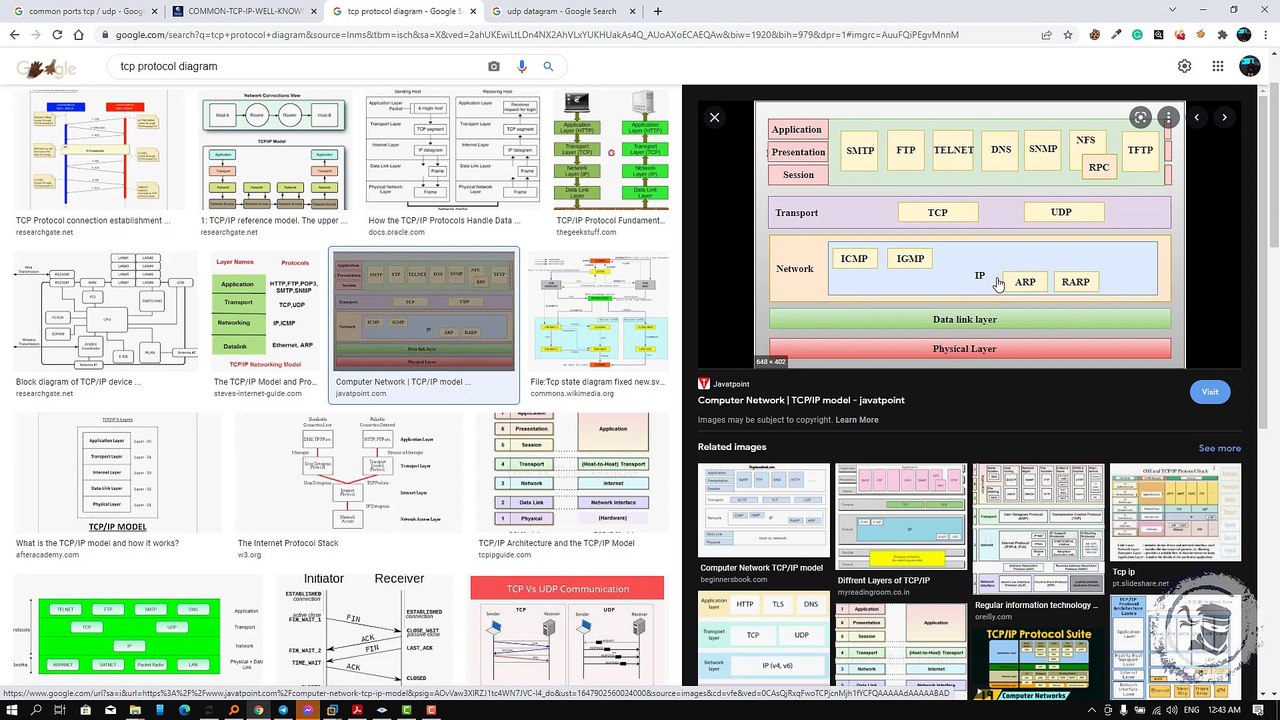This screenshot has width=1280, height=720.
Task: Close the image preview panel
Action: pos(714,117)
